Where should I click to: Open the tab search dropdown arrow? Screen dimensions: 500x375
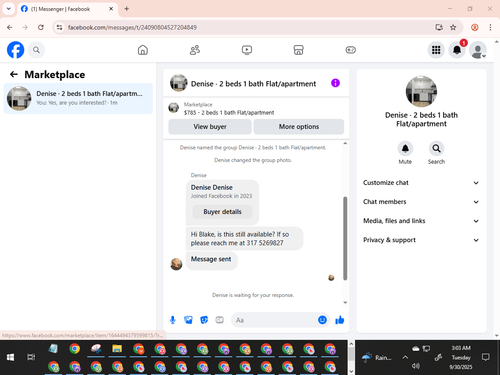click(9, 9)
